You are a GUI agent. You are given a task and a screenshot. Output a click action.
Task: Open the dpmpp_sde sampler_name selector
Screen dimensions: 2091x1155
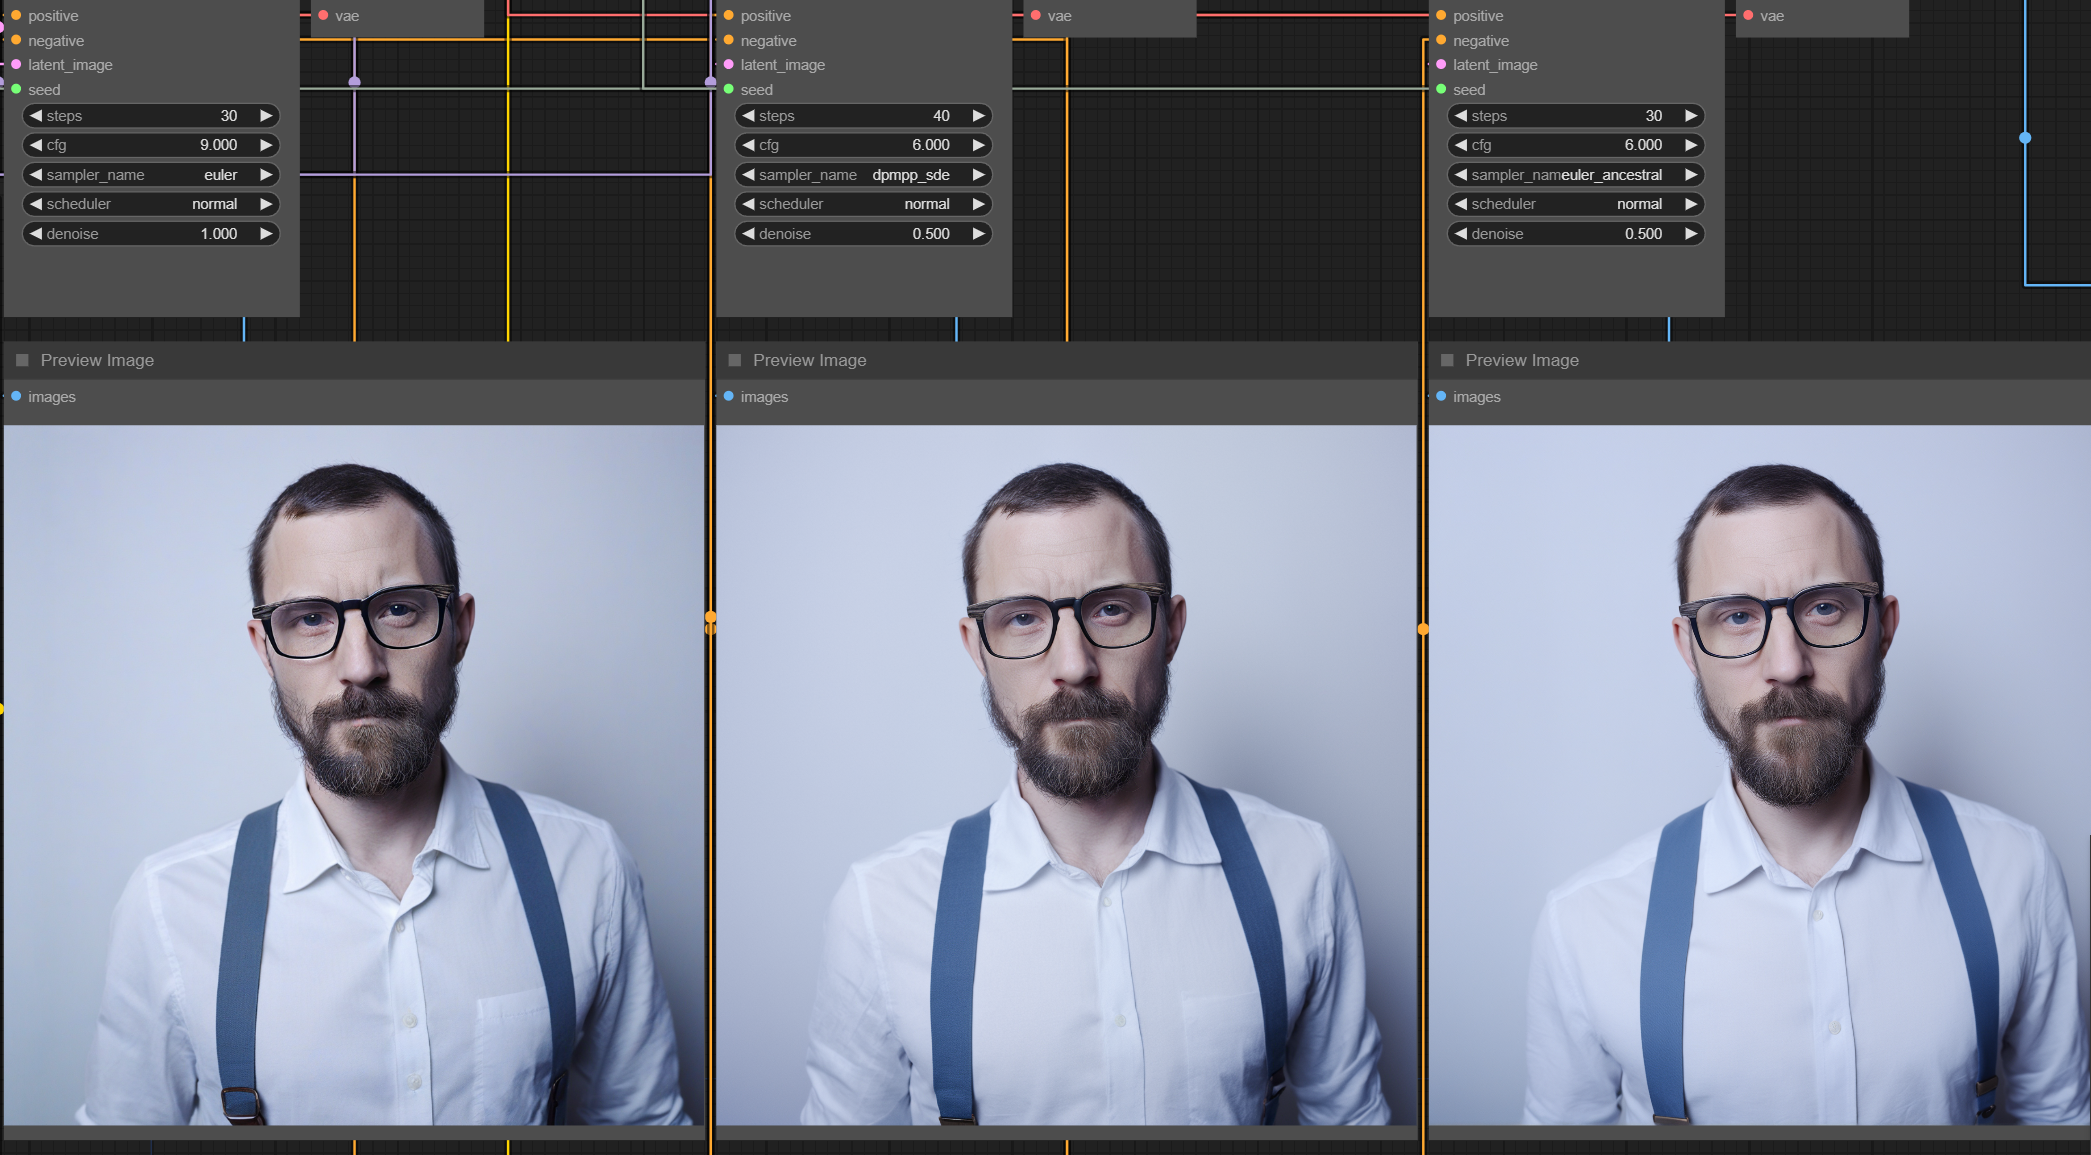(911, 174)
